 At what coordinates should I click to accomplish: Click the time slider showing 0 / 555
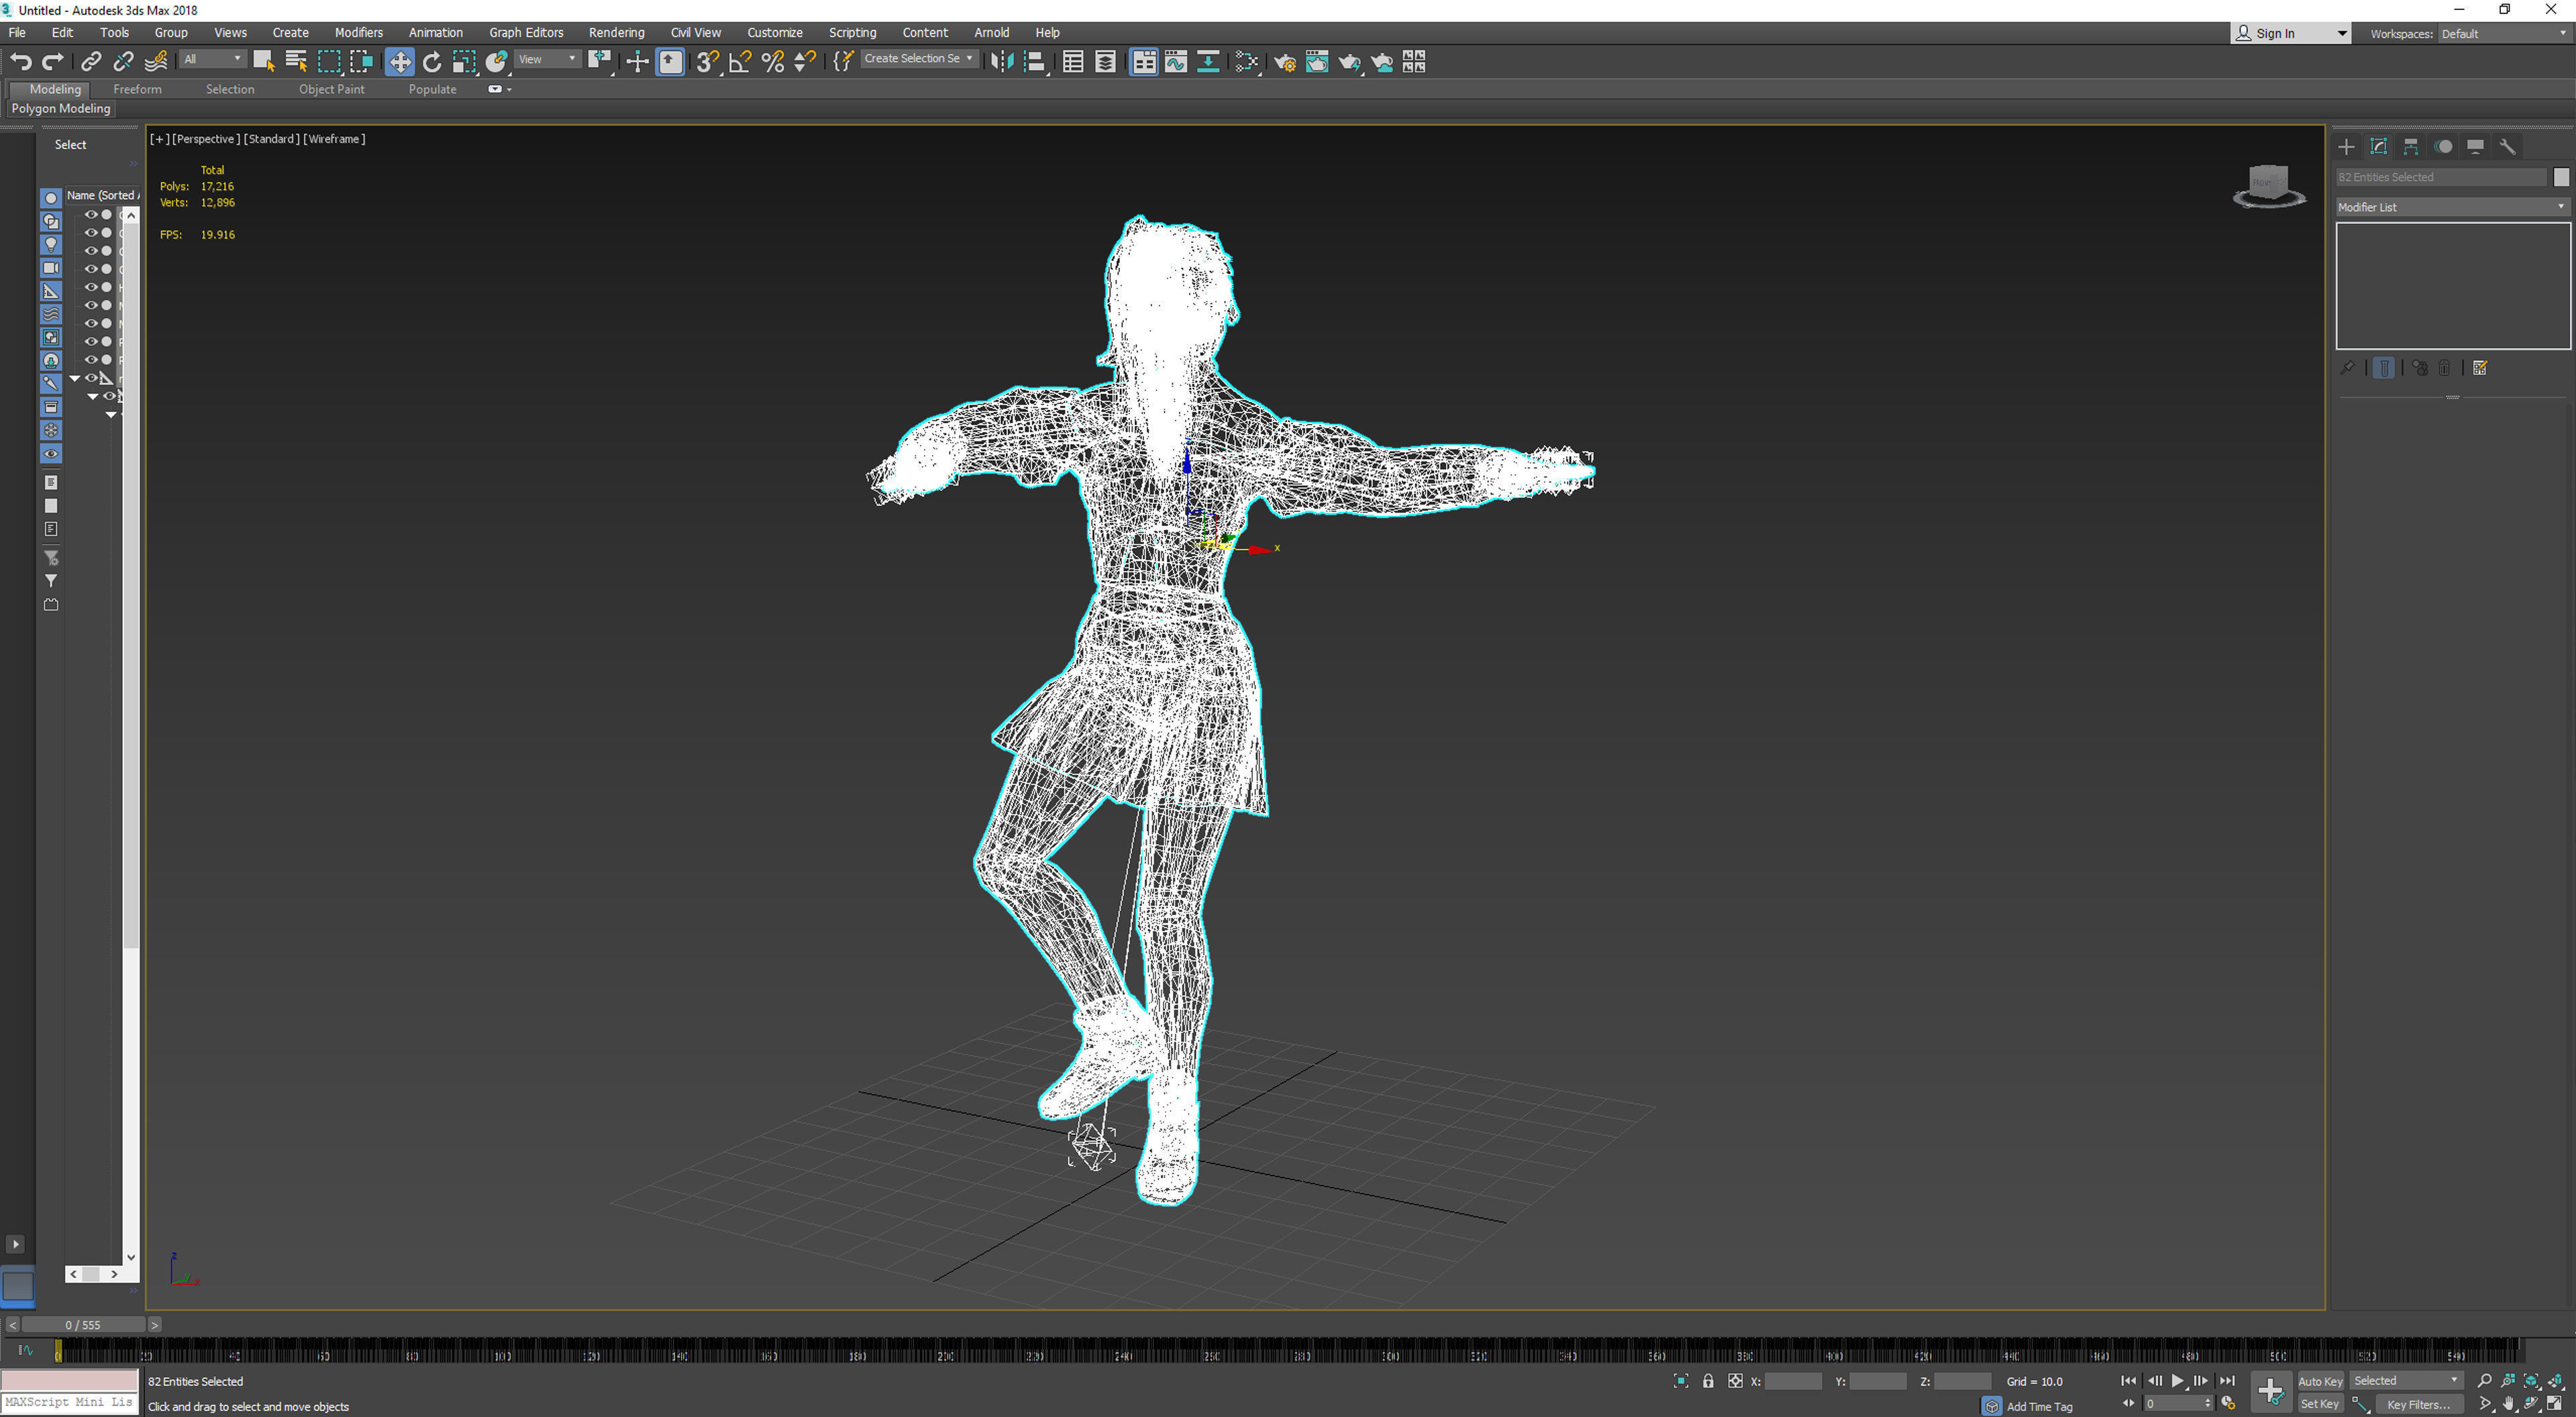83,1325
